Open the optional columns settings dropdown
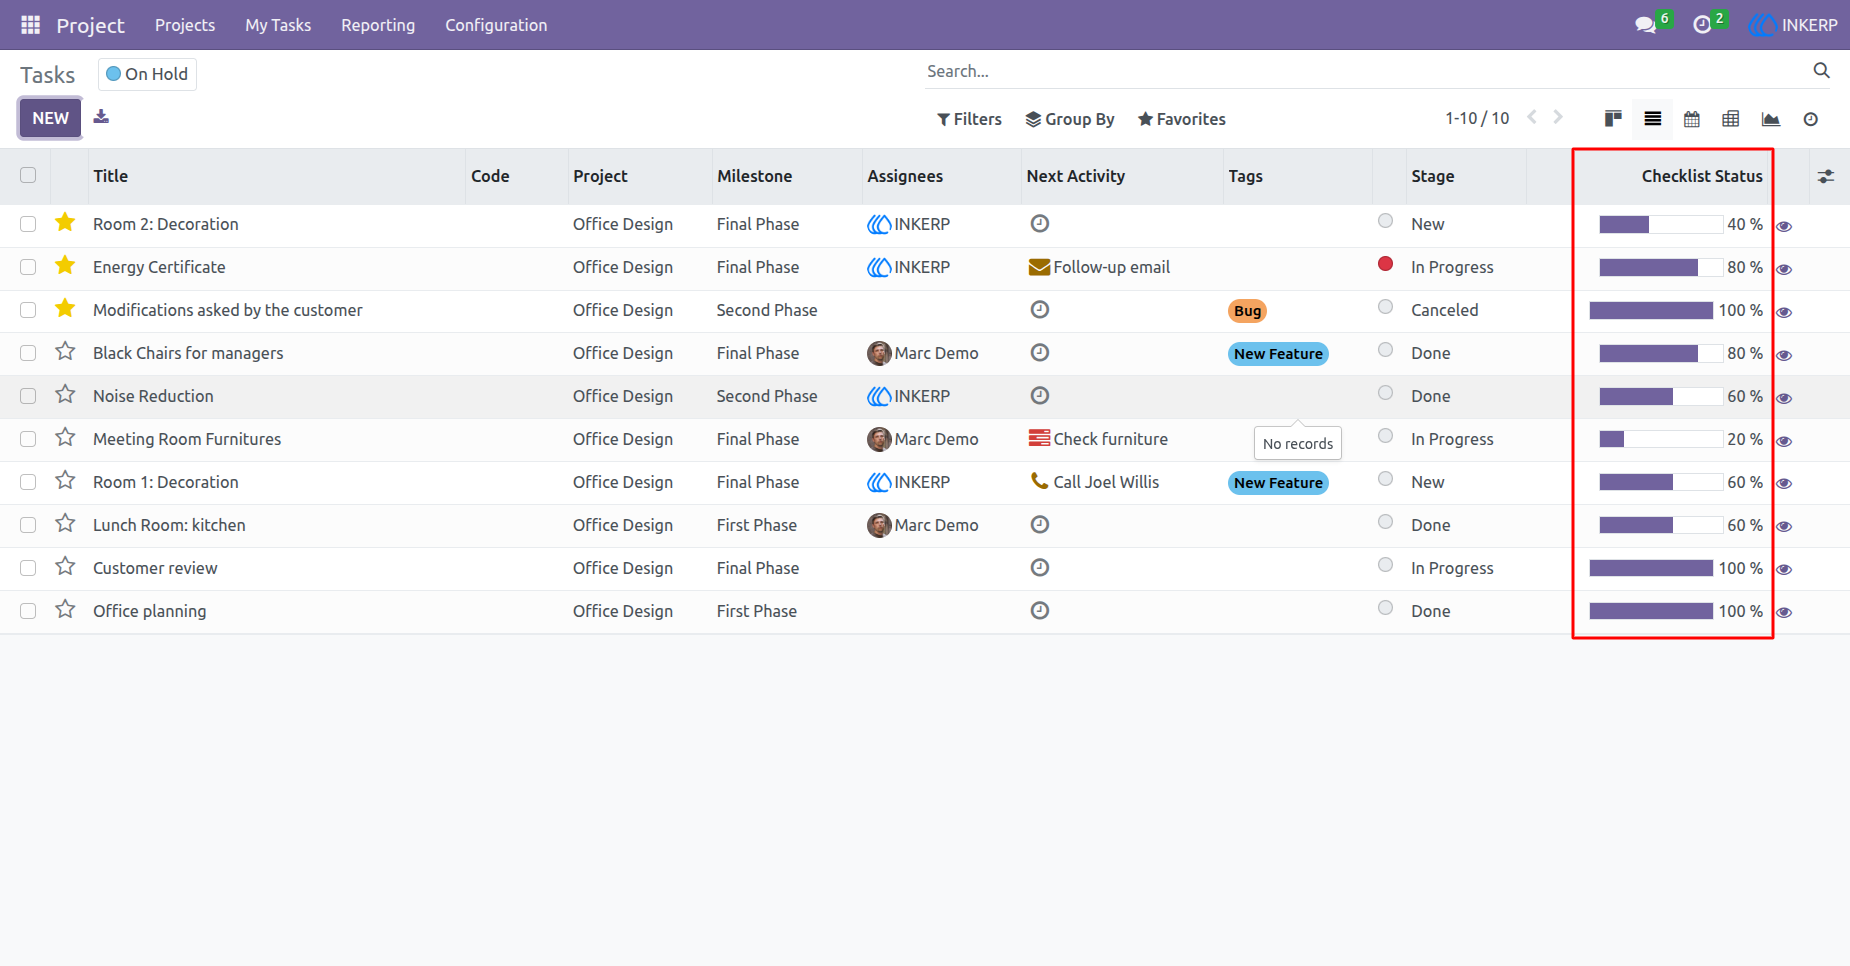 pyautogui.click(x=1826, y=176)
